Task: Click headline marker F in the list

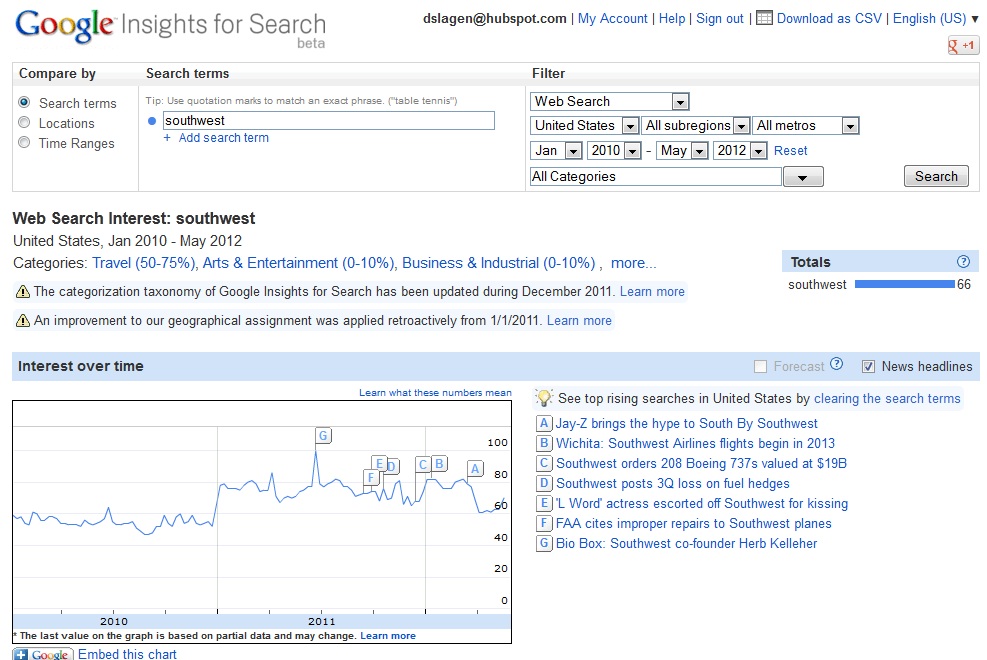Action: 544,524
